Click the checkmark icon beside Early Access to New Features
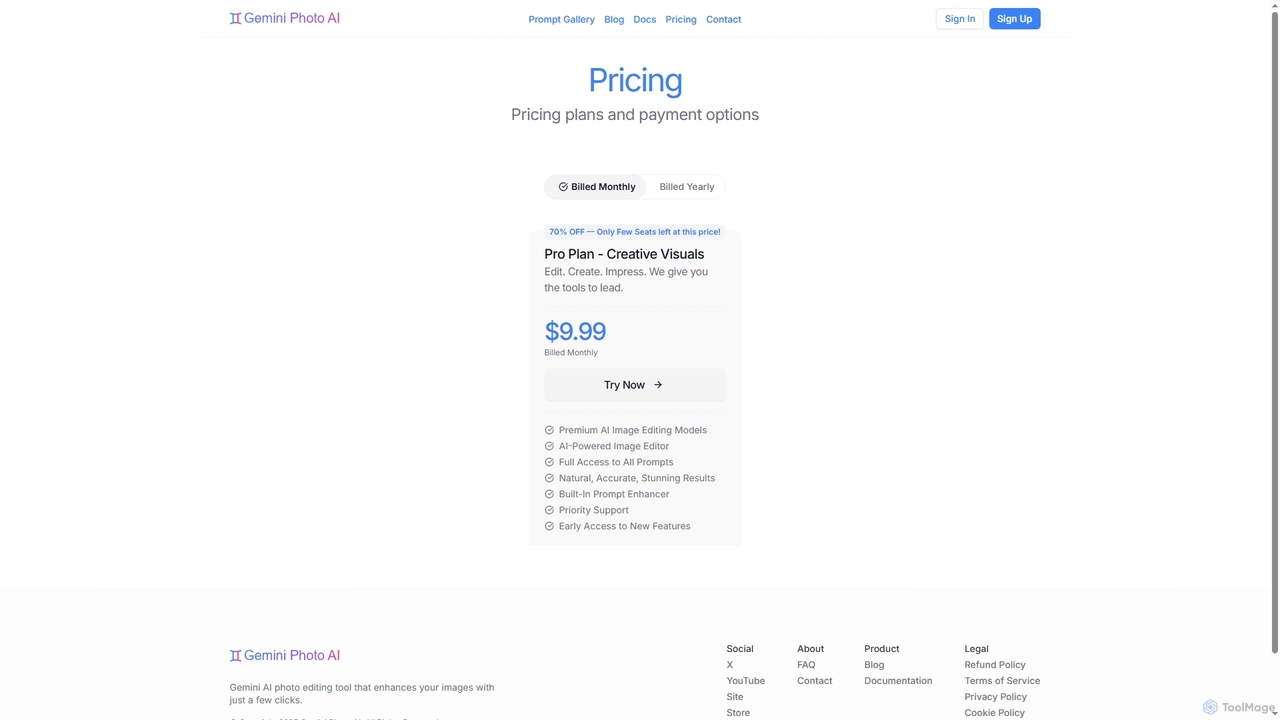 click(549, 526)
